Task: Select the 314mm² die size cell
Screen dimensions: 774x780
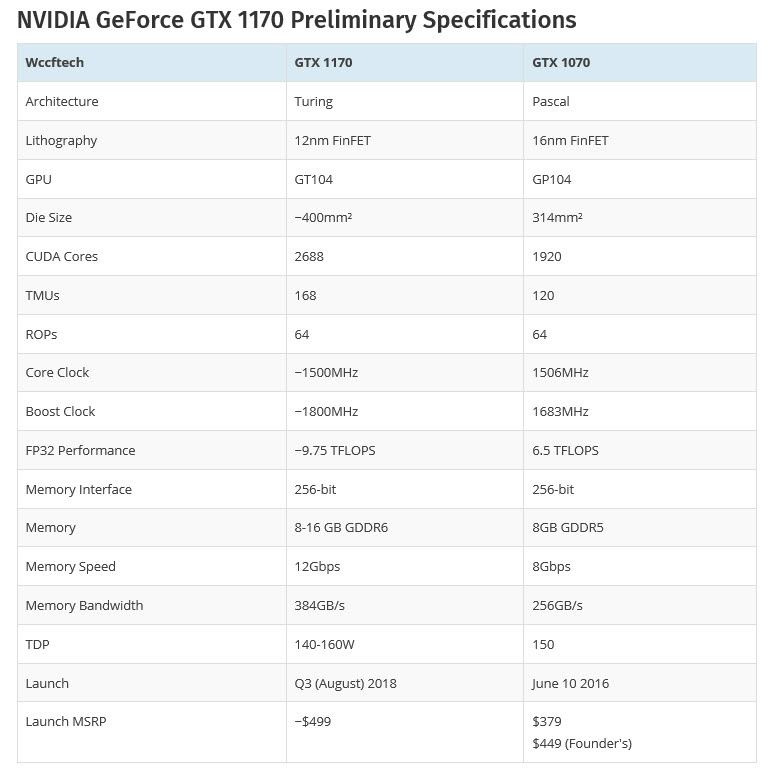Action: tap(557, 217)
